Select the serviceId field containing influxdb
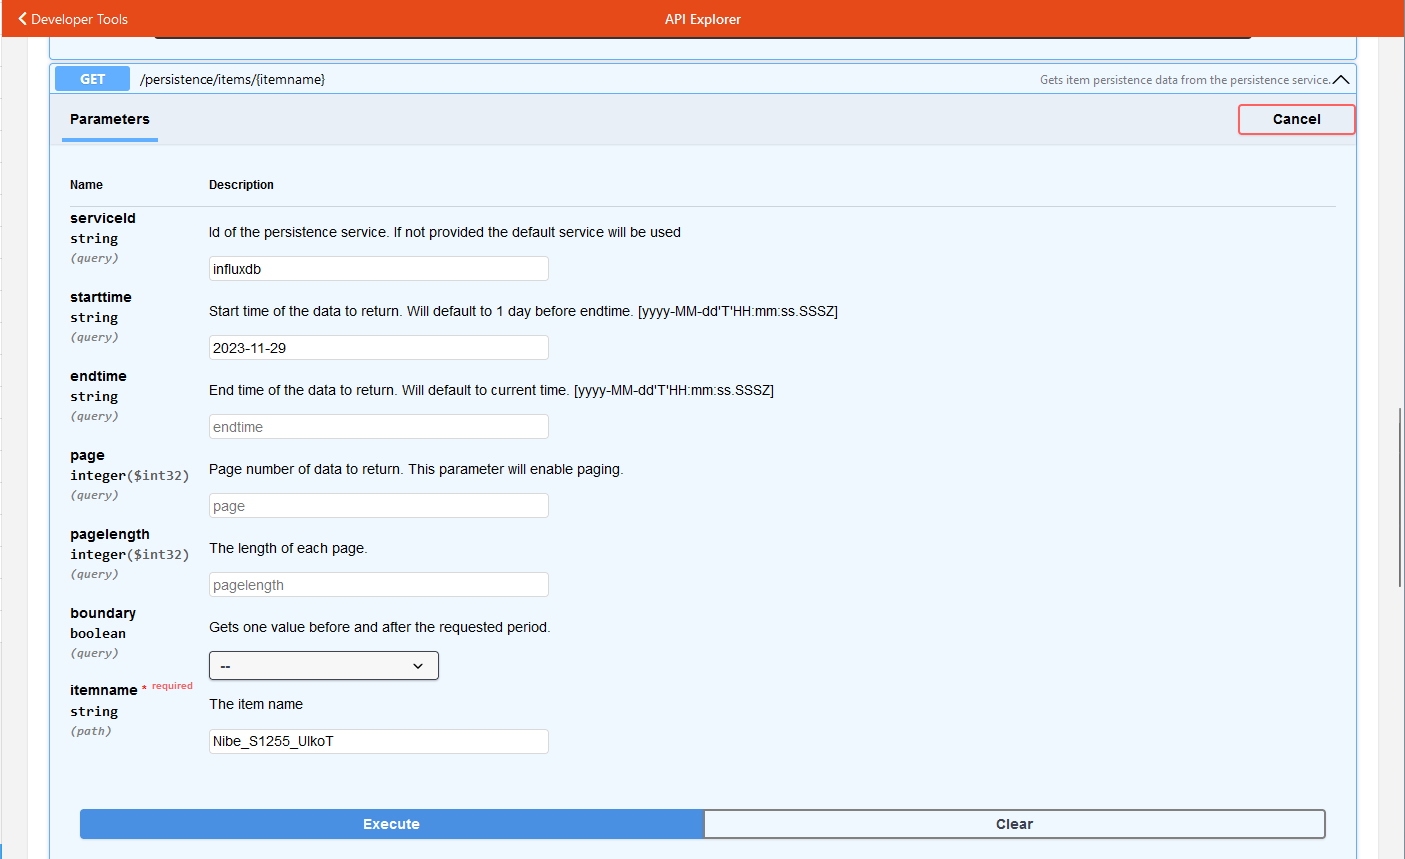The width and height of the screenshot is (1405, 859). (x=378, y=268)
